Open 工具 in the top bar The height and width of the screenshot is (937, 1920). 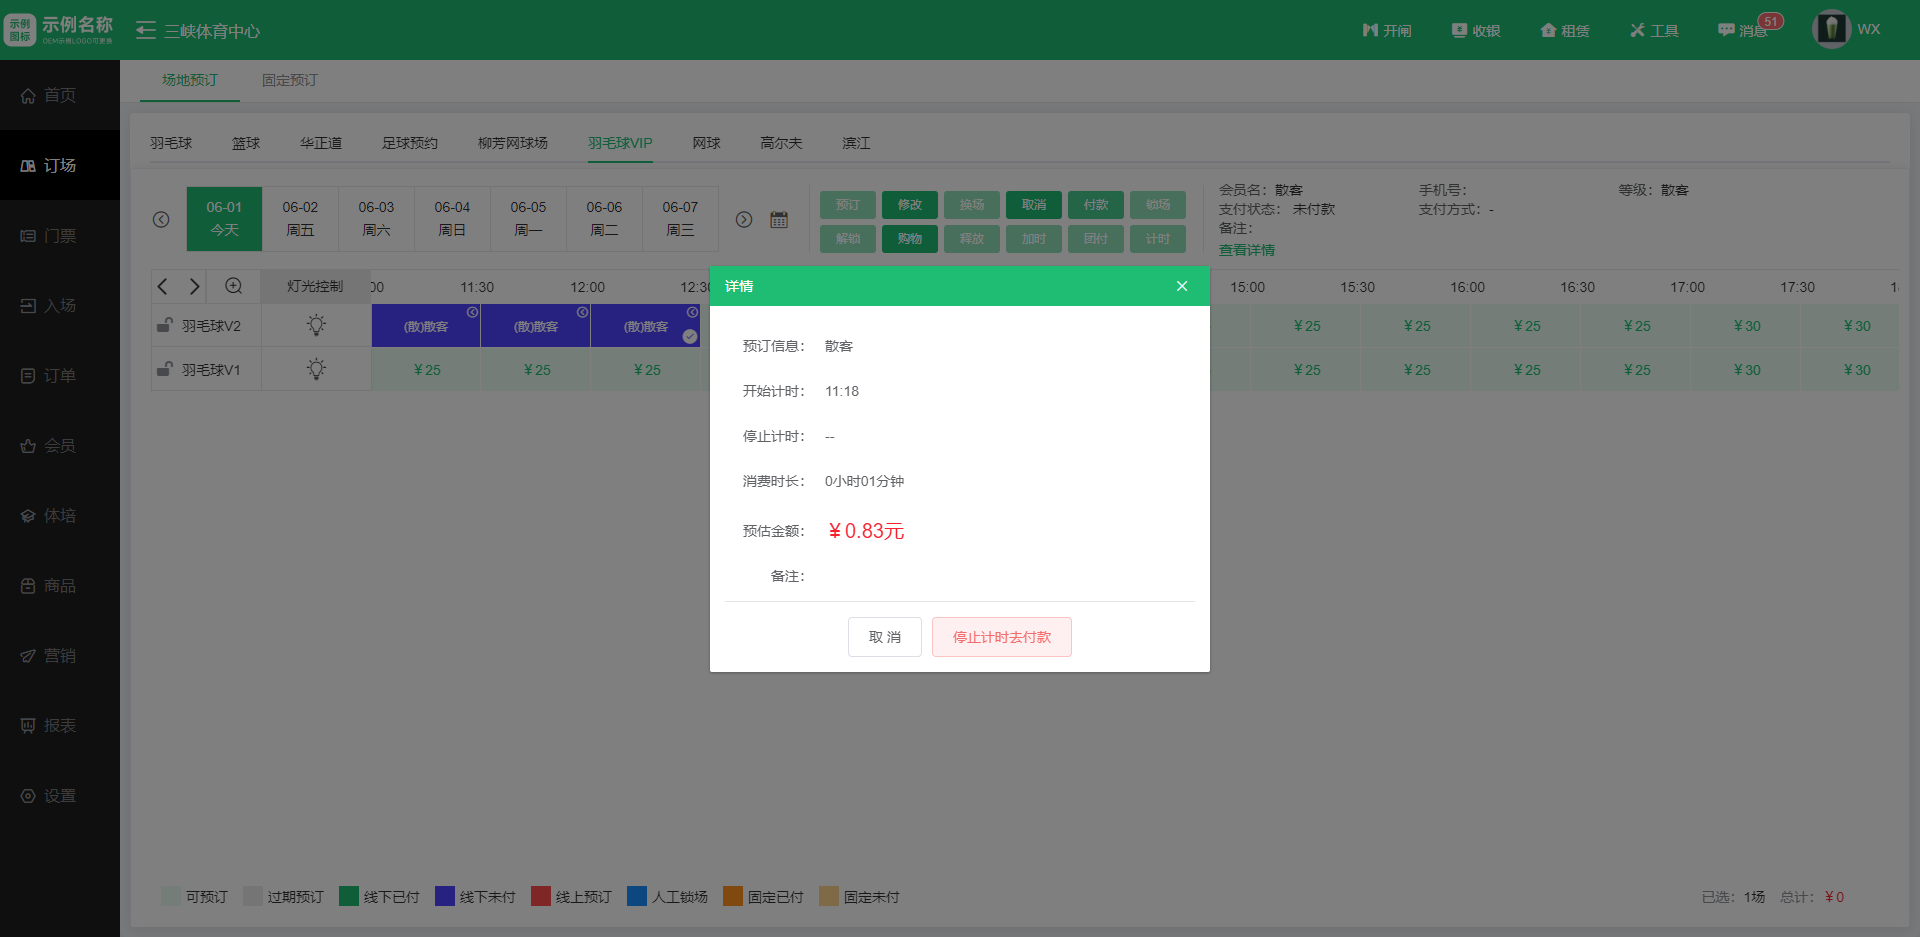(1654, 31)
